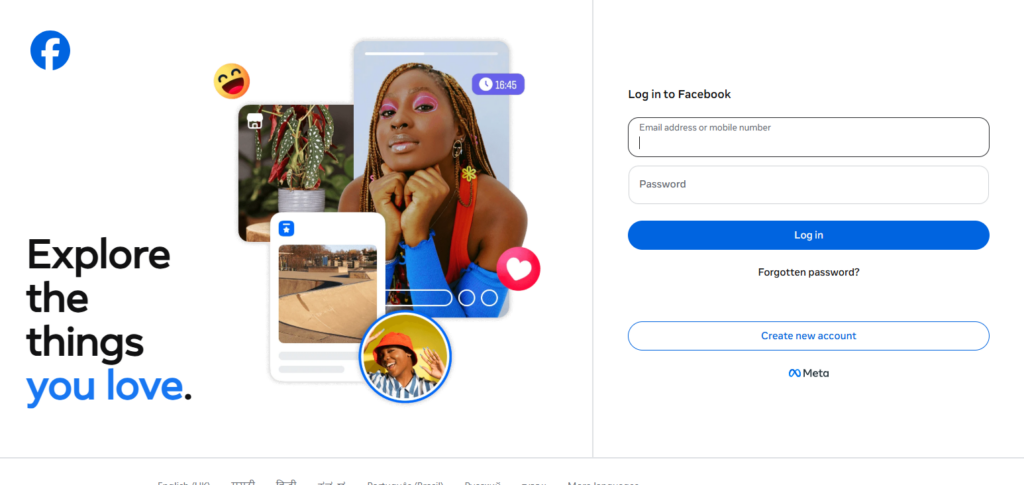Viewport: 1024px width, 485px height.
Task: Click the laughing emoji reaction
Action: [232, 82]
